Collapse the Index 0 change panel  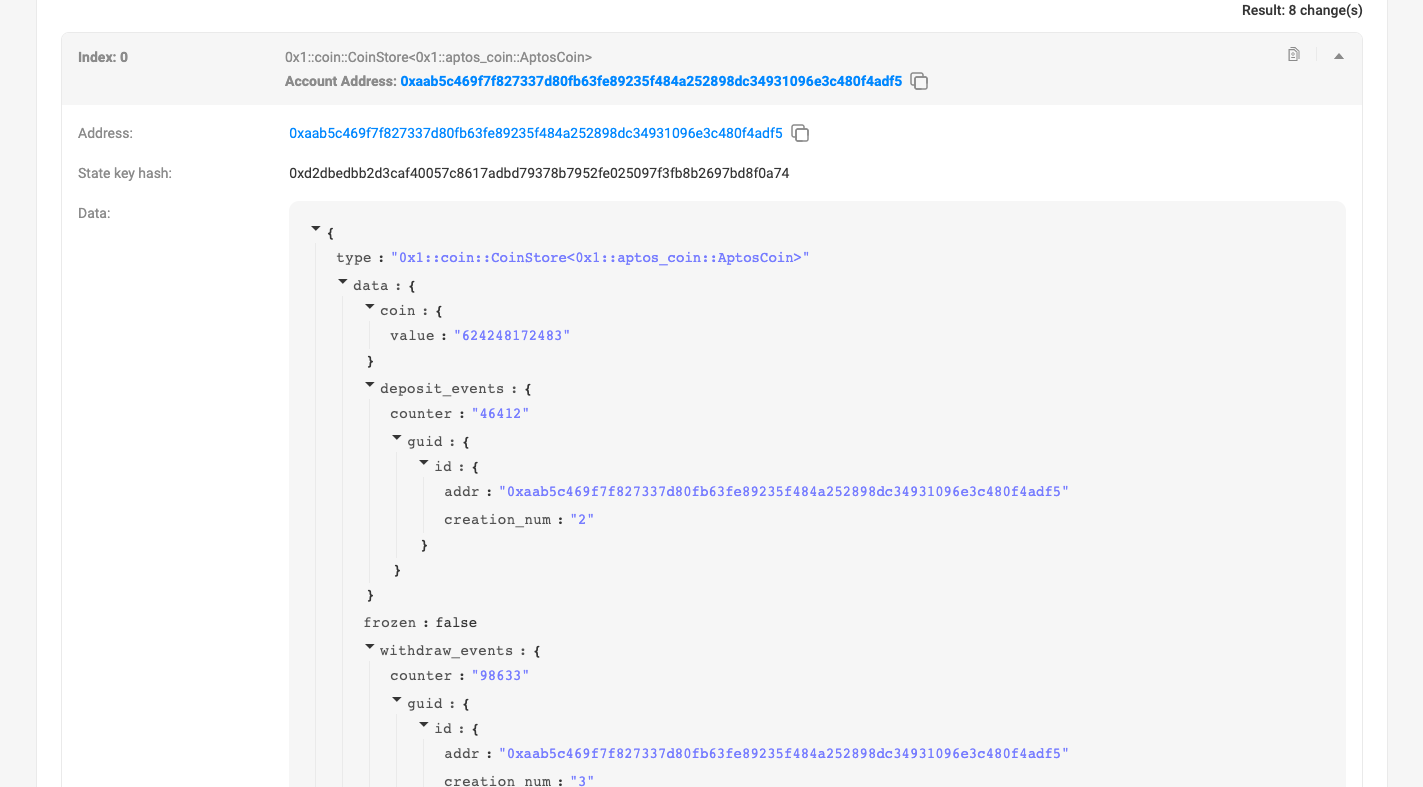click(x=1339, y=56)
